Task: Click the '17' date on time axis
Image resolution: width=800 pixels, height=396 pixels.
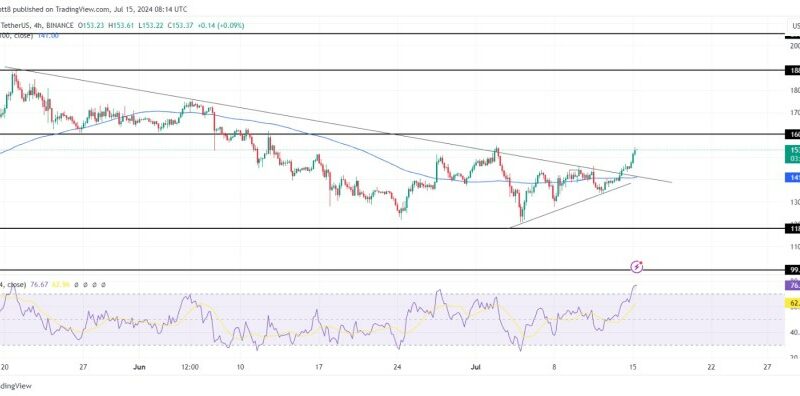Action: click(x=319, y=366)
